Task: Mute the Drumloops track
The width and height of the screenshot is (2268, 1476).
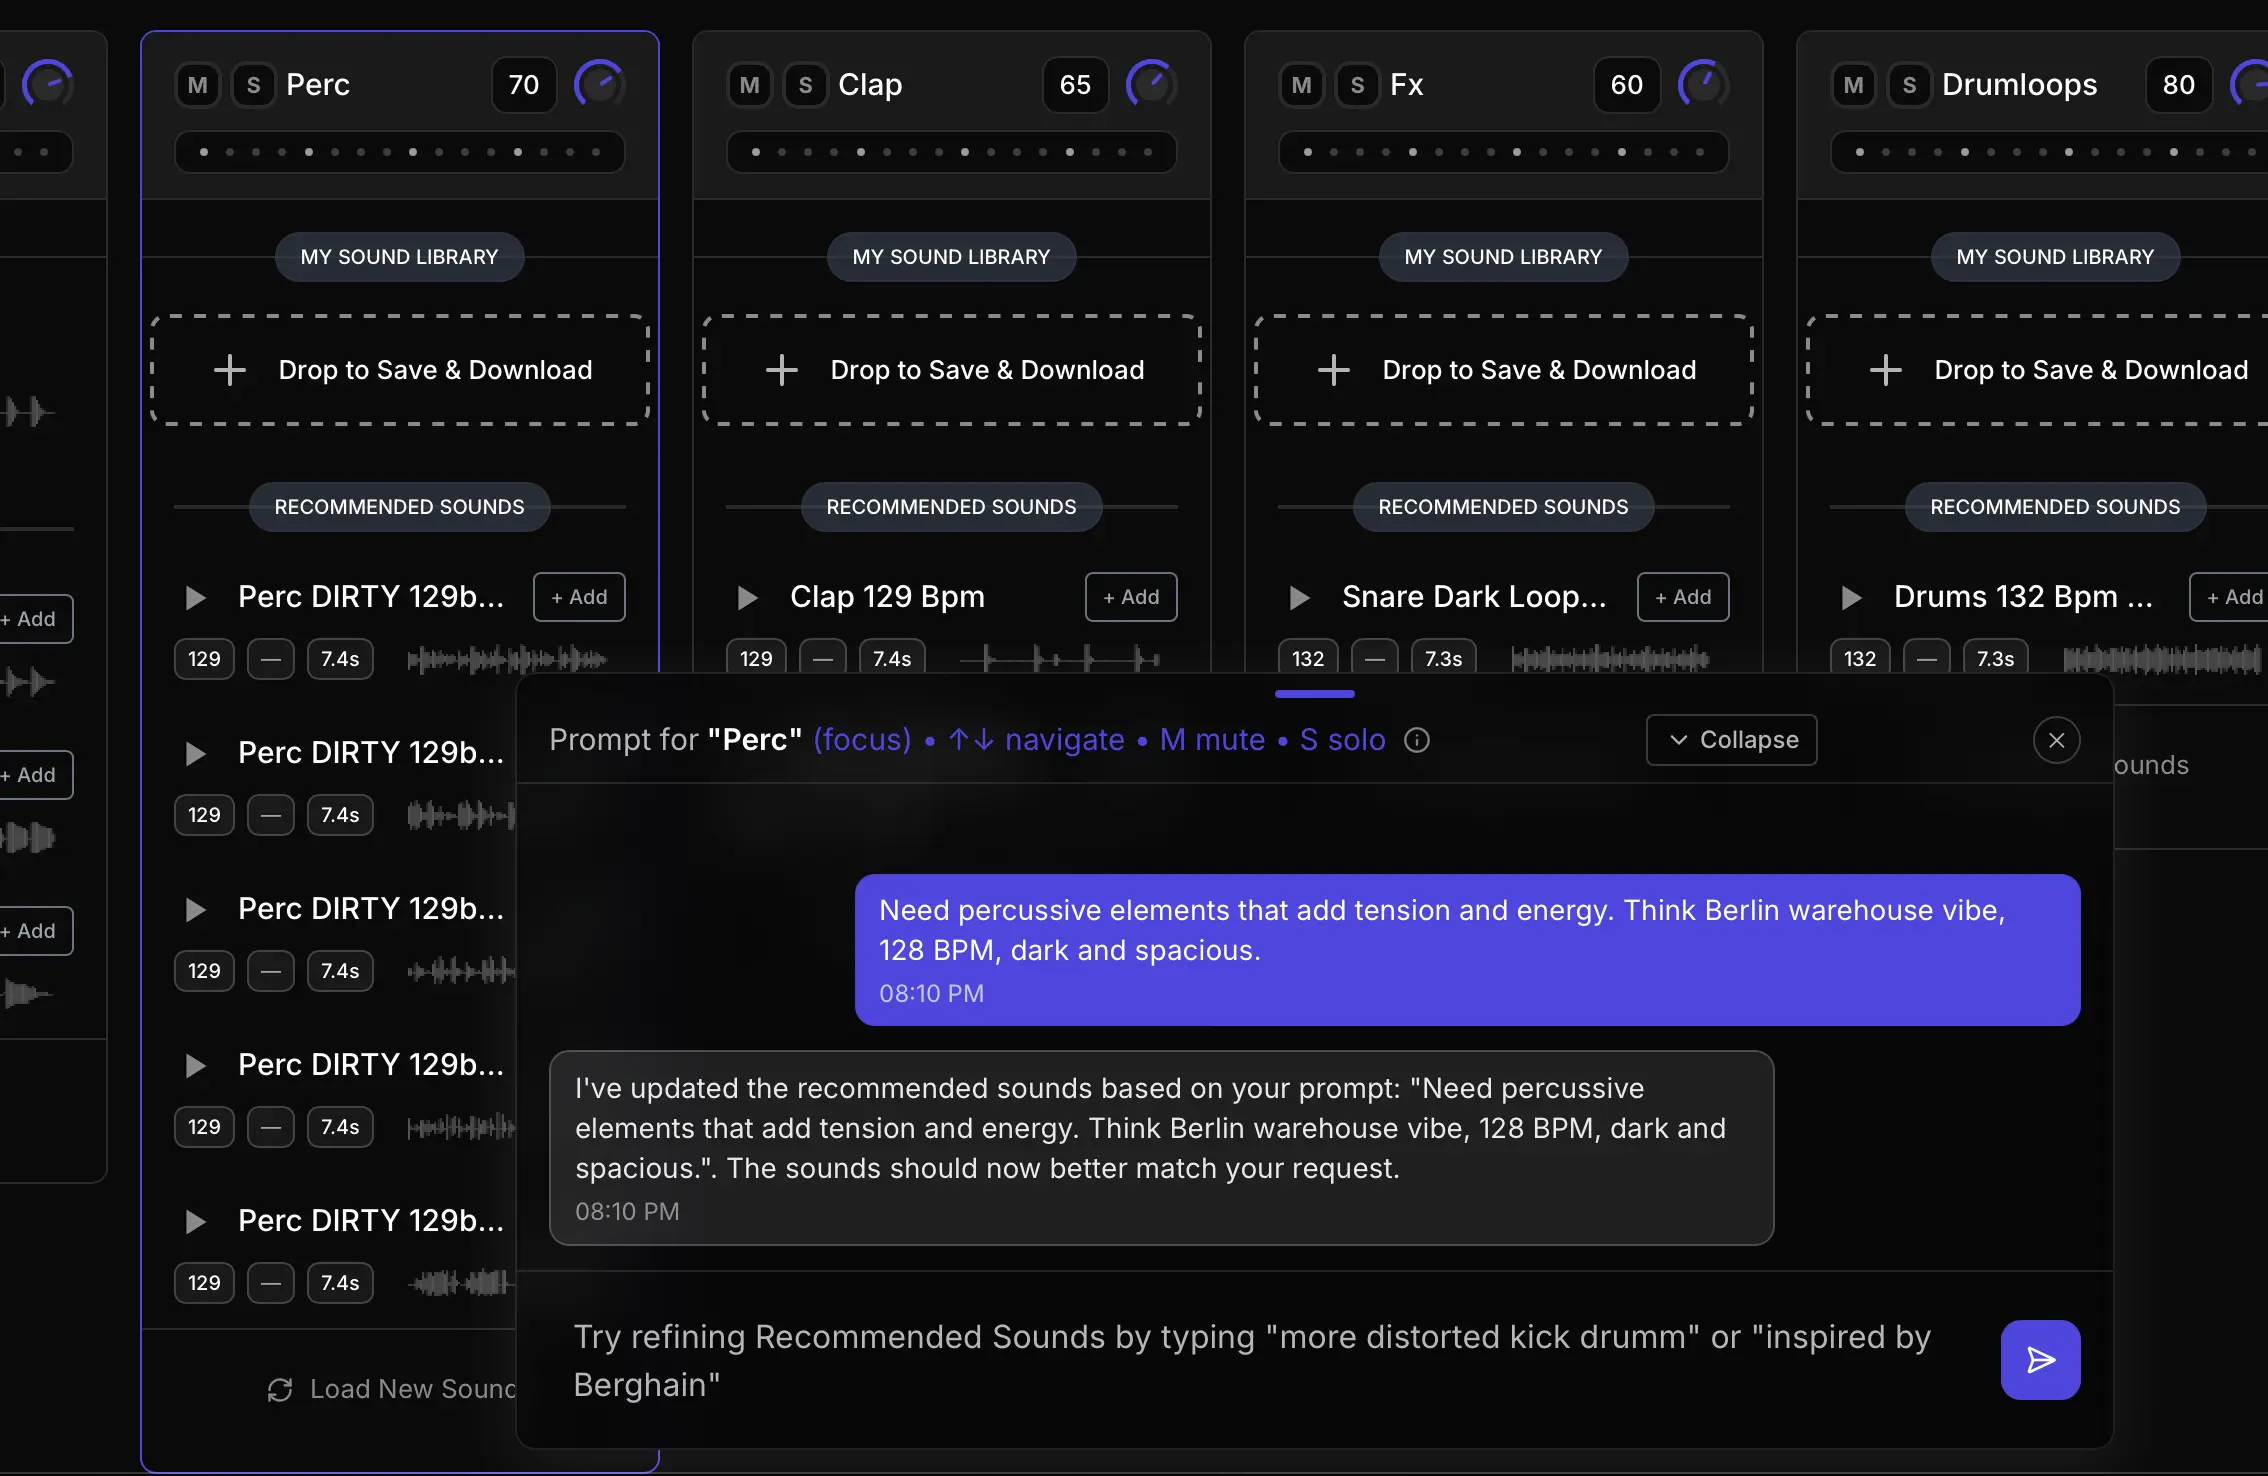Action: pos(1853,85)
